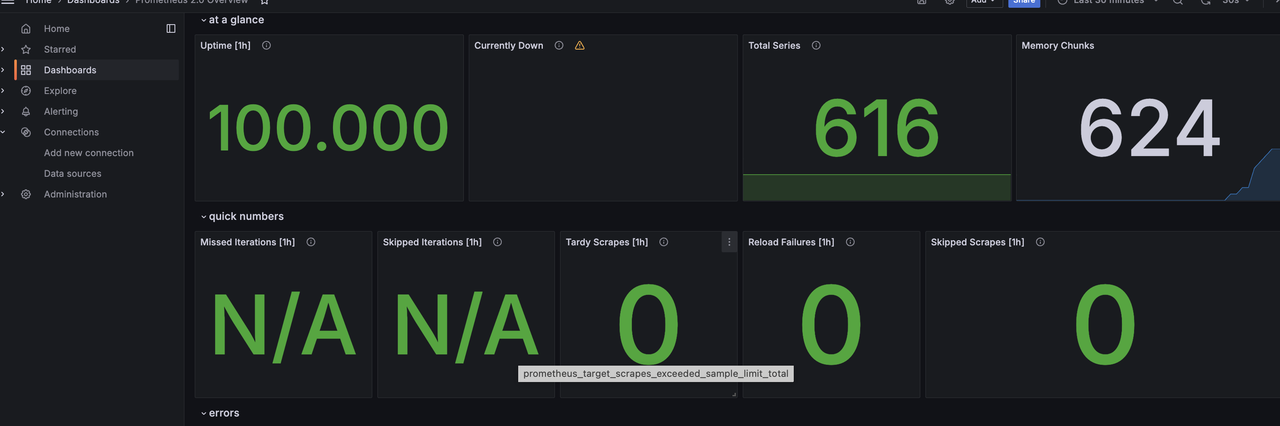Click the 100.000 uptime value

[328, 128]
